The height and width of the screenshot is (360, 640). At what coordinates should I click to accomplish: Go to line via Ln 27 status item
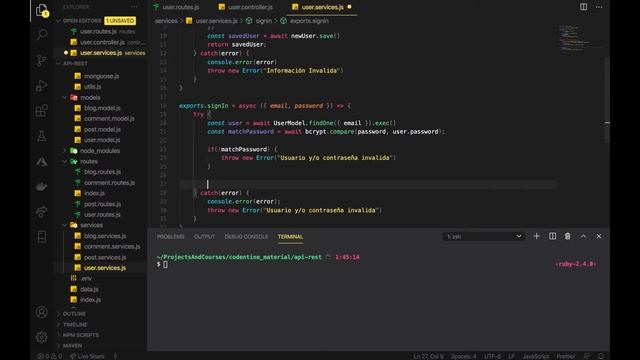(x=429, y=356)
